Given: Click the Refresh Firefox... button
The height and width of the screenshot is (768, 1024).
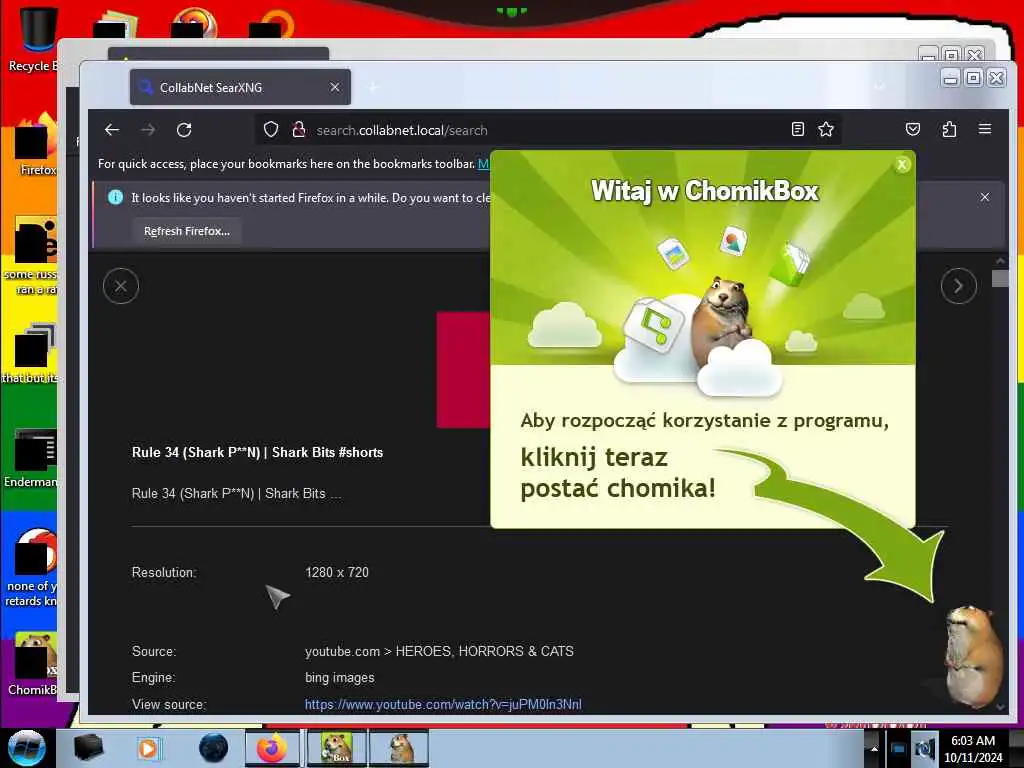Looking at the screenshot, I should click(x=187, y=231).
